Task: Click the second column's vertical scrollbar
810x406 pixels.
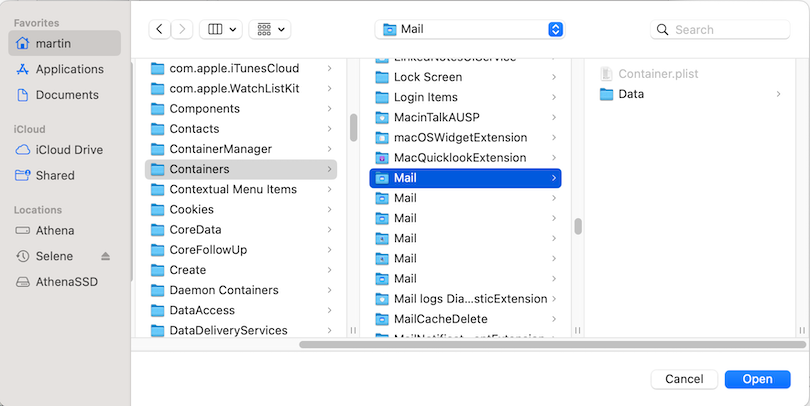Action: click(578, 226)
